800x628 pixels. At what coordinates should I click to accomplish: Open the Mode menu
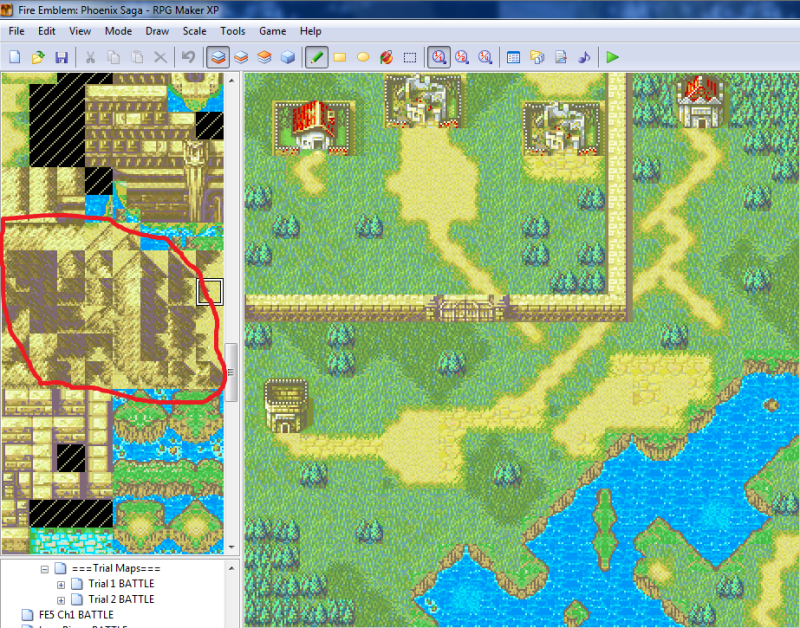tap(118, 31)
